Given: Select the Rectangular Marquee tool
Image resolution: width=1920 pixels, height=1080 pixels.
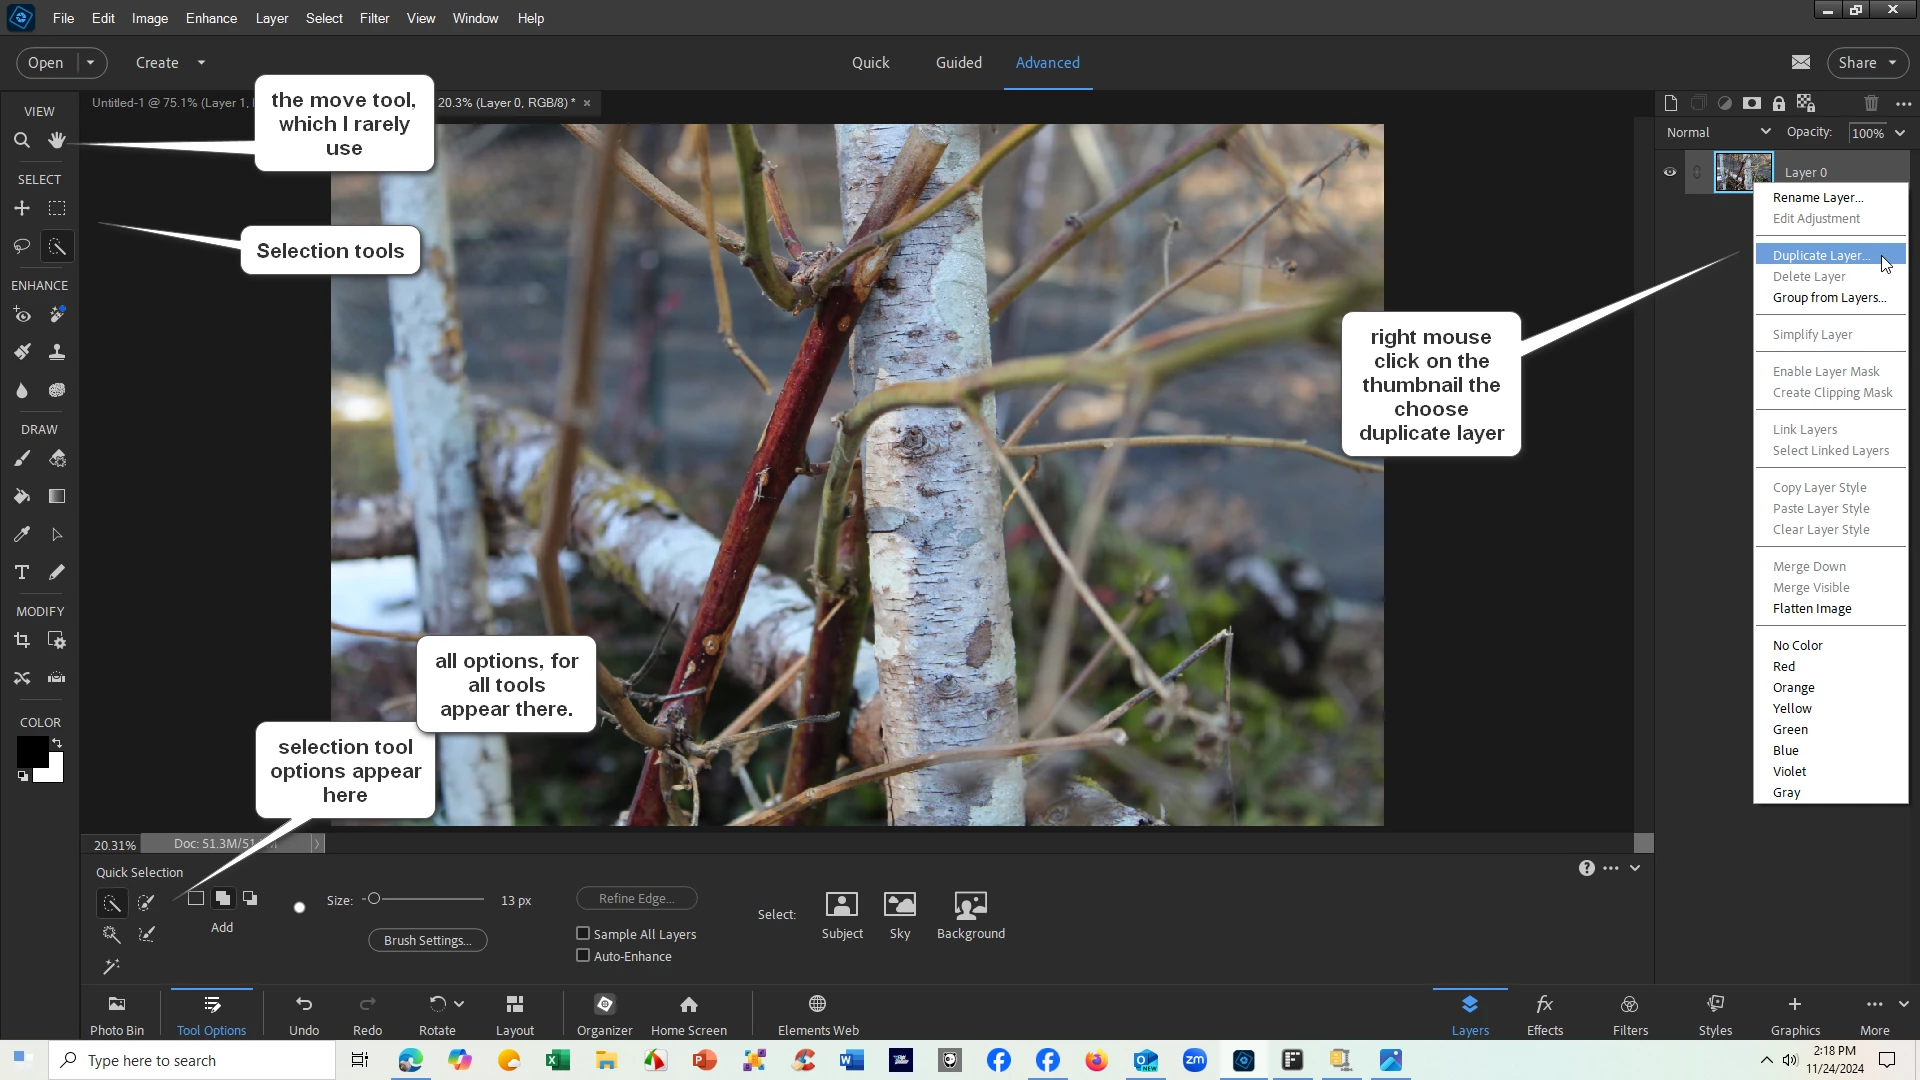Looking at the screenshot, I should (57, 209).
